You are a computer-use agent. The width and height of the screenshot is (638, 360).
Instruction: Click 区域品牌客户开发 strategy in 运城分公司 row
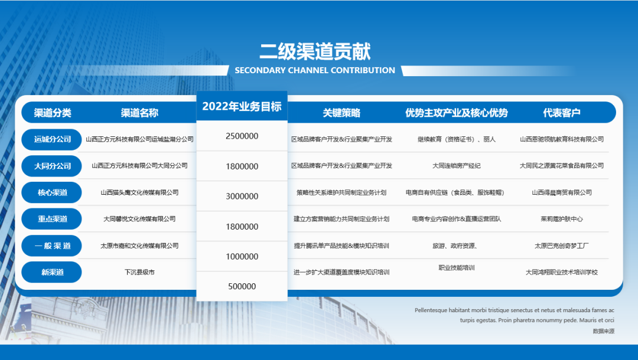(342, 139)
